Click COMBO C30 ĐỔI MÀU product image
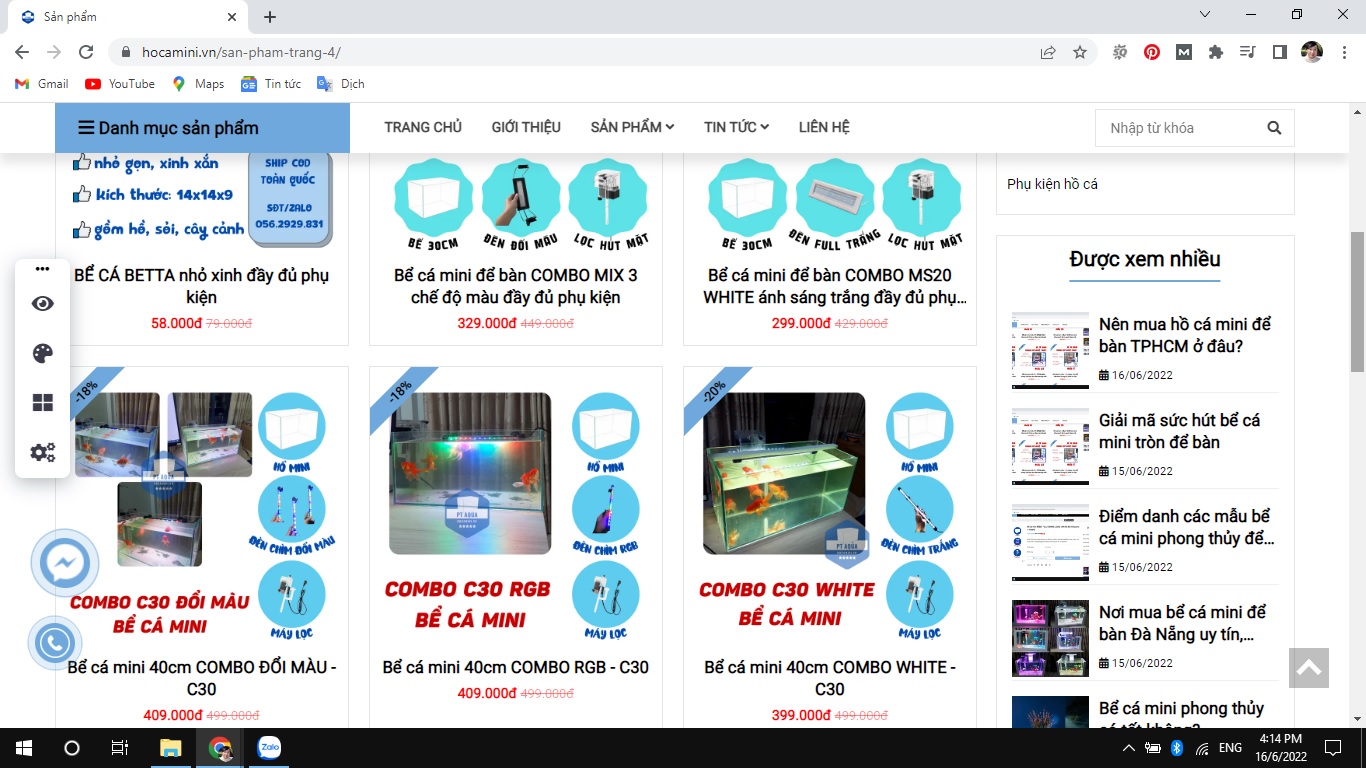The height and width of the screenshot is (768, 1366). coord(201,512)
